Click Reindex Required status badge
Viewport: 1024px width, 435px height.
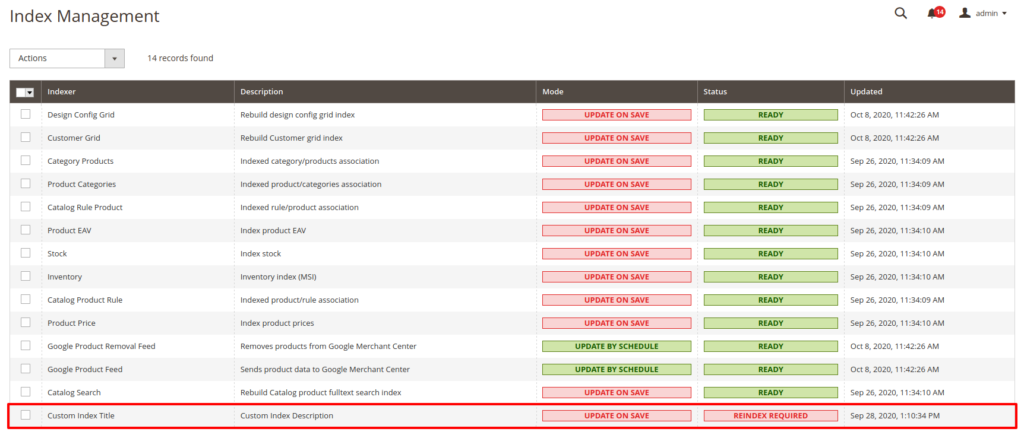(x=770, y=415)
